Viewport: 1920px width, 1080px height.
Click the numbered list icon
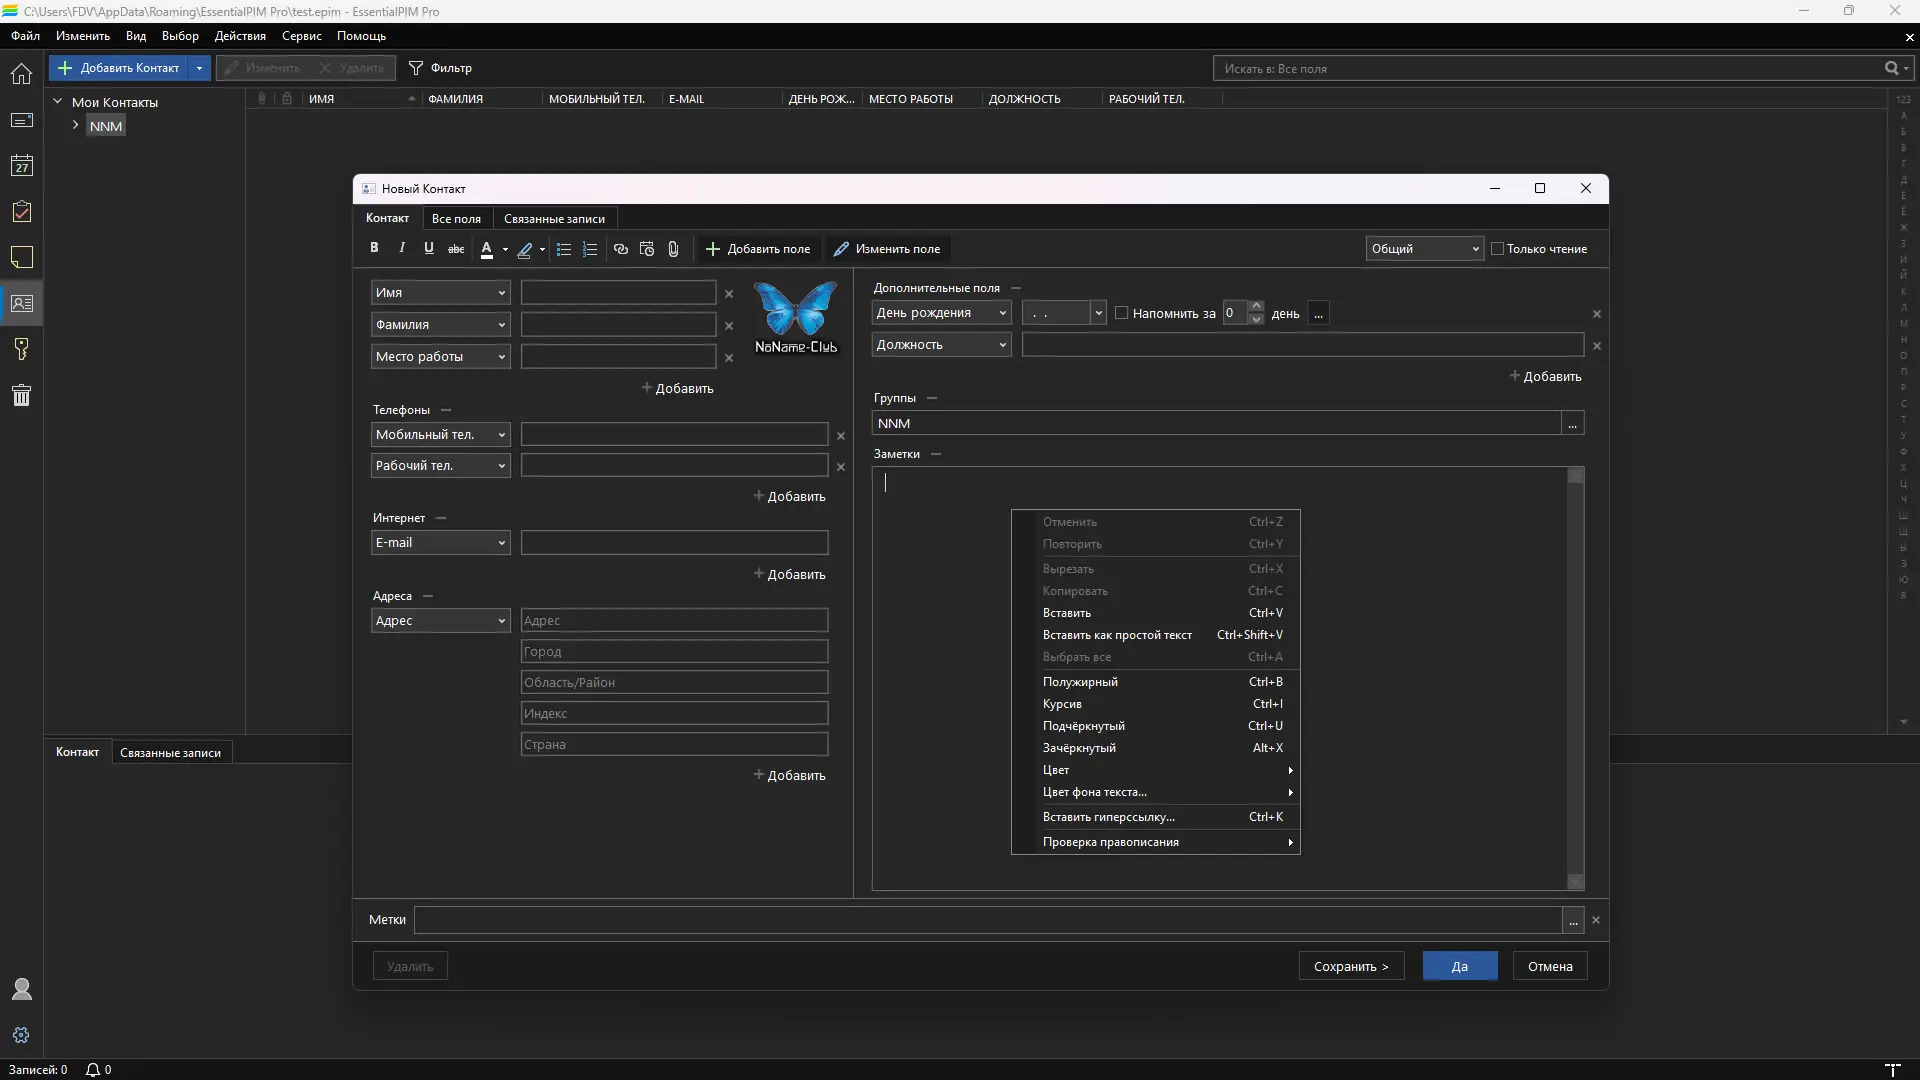(590, 249)
